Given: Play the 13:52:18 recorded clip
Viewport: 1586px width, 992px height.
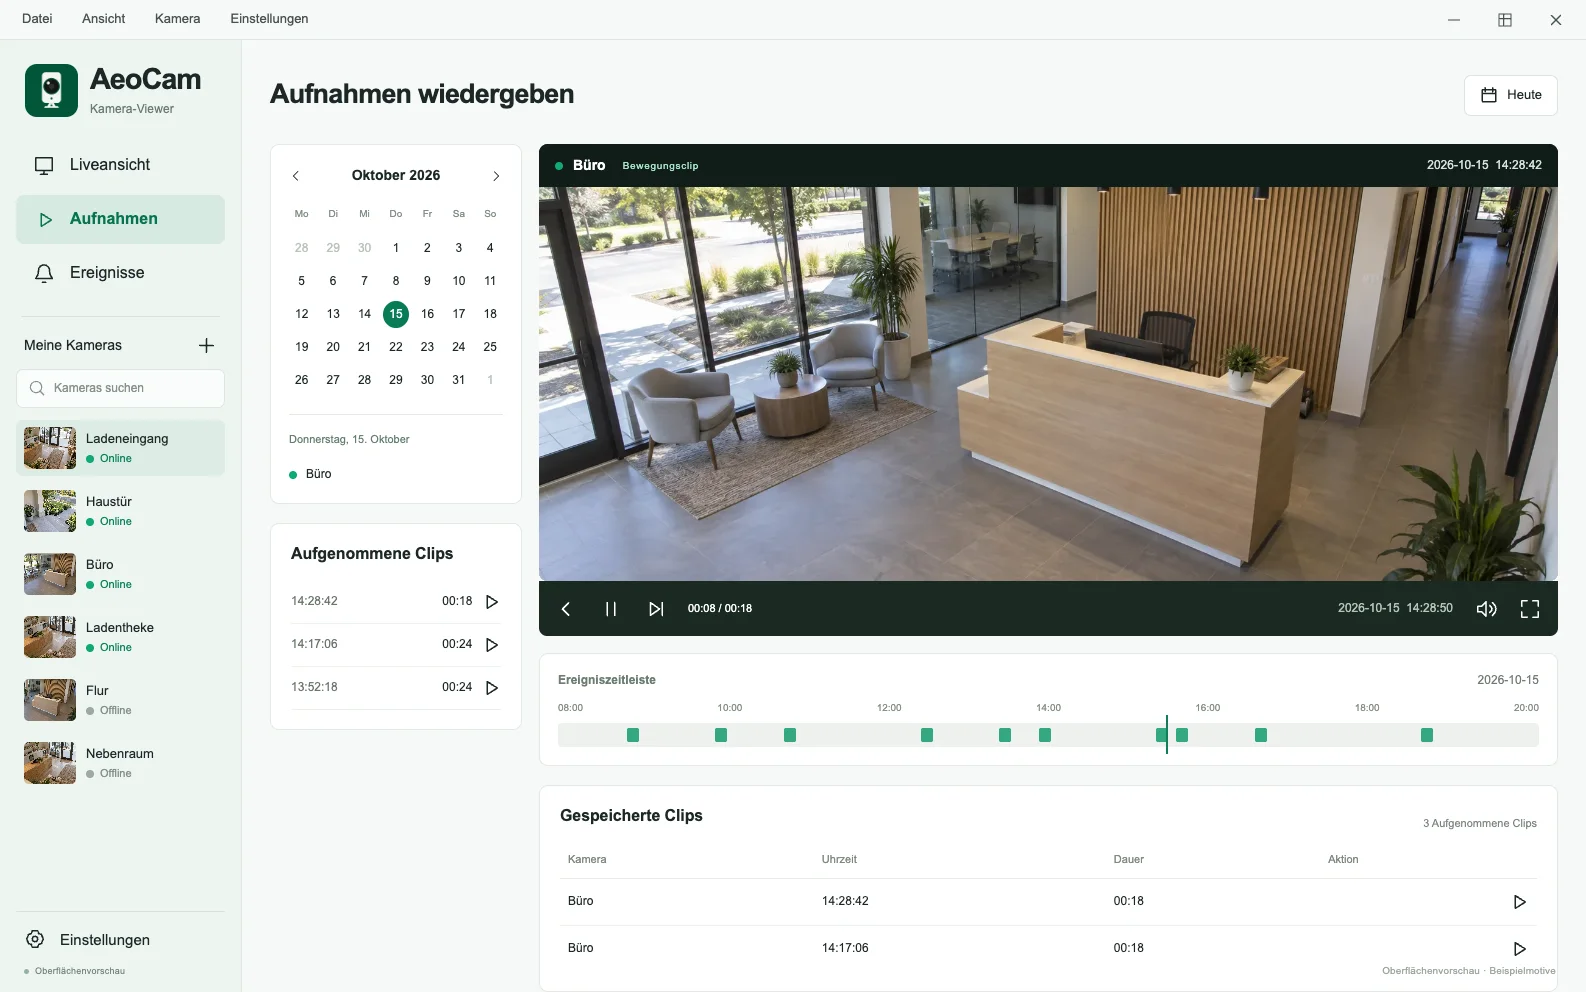Looking at the screenshot, I should pyautogui.click(x=492, y=688).
